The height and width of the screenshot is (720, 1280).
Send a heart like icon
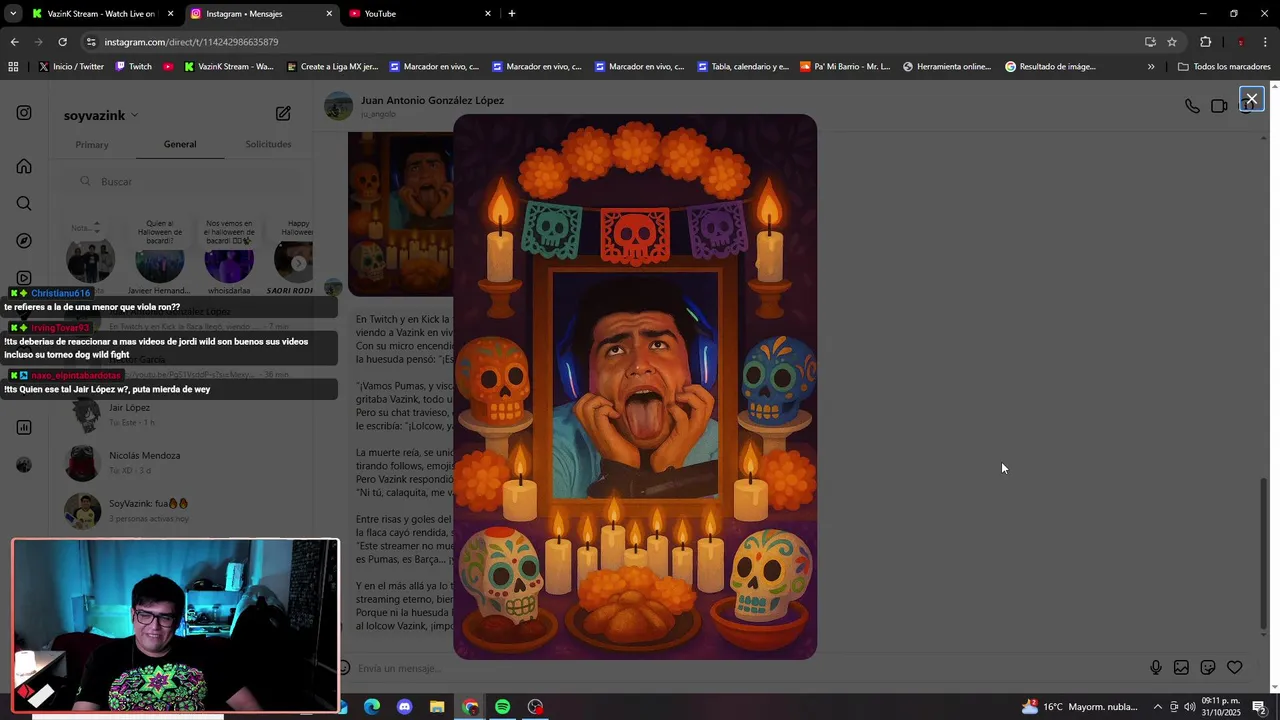coord(1235,668)
